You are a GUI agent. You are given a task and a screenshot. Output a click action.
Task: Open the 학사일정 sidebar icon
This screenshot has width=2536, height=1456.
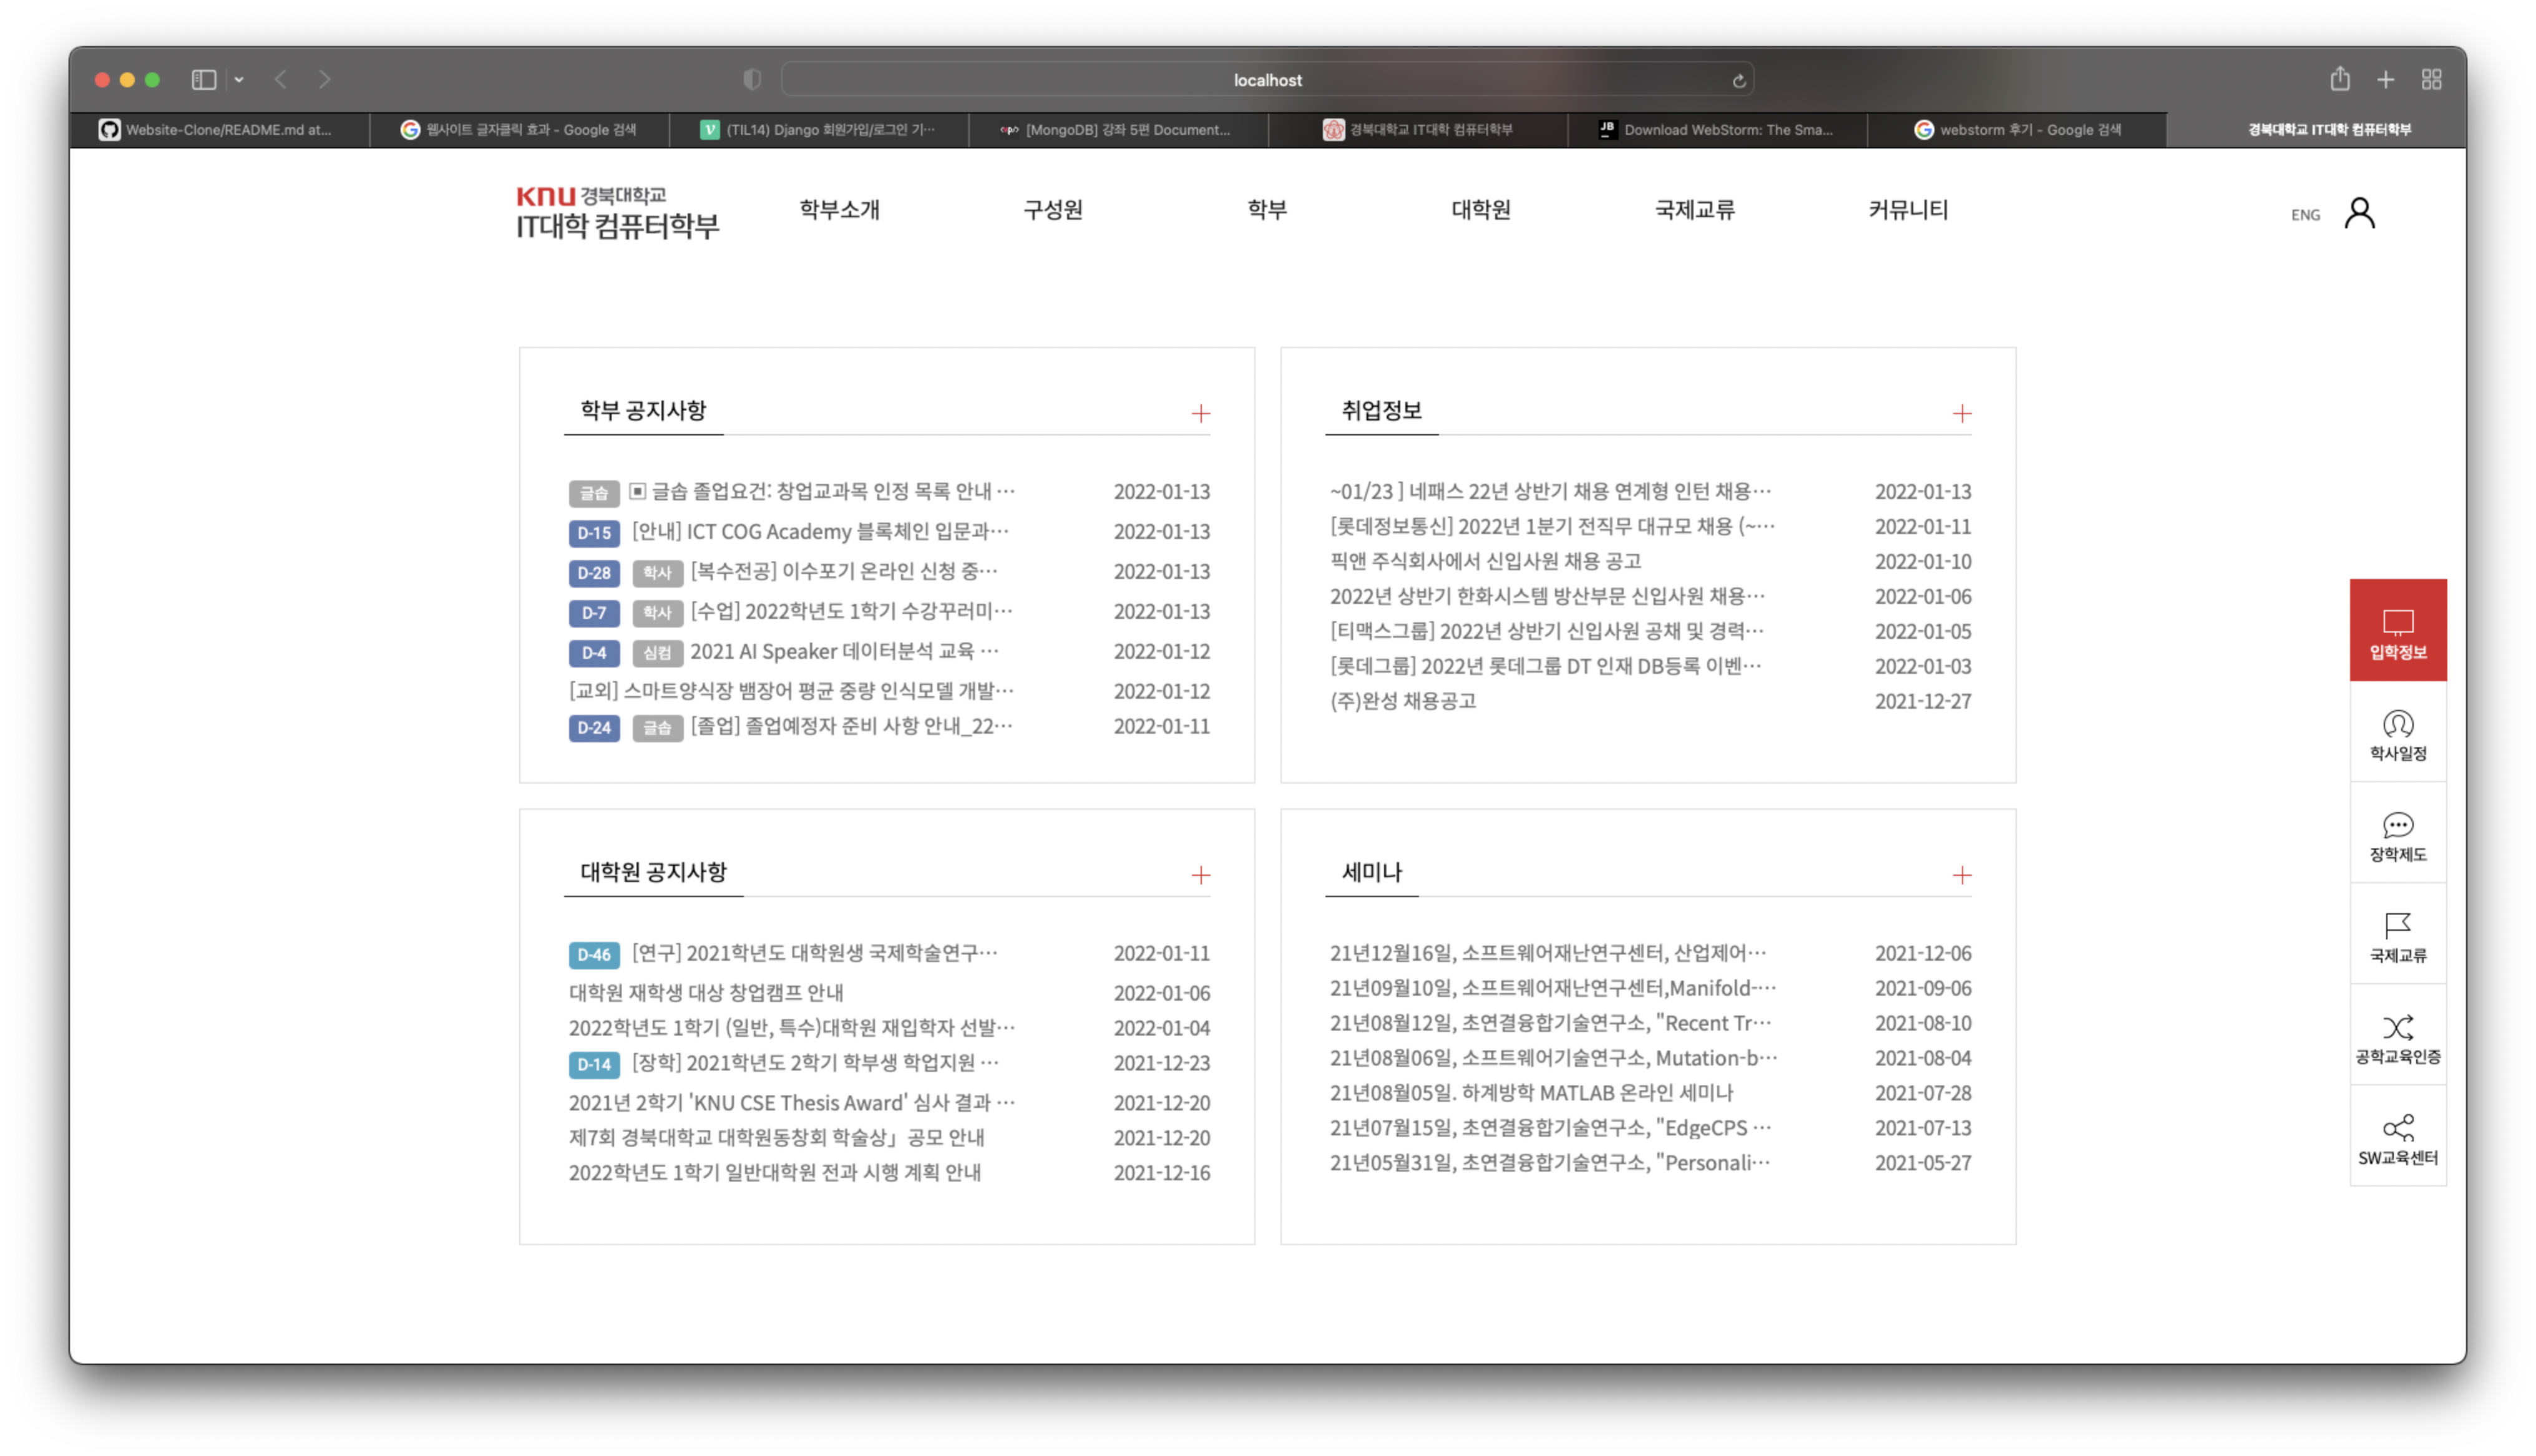tap(2397, 734)
